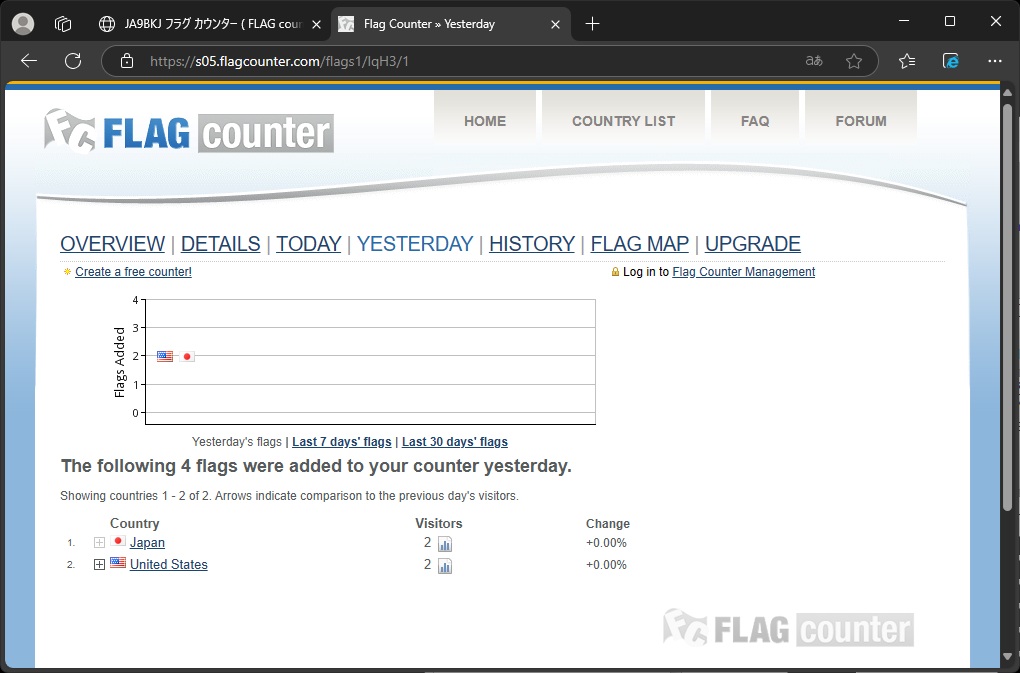Image resolution: width=1020 pixels, height=673 pixels.
Task: Show Last 30 days' flags
Action: (455, 442)
